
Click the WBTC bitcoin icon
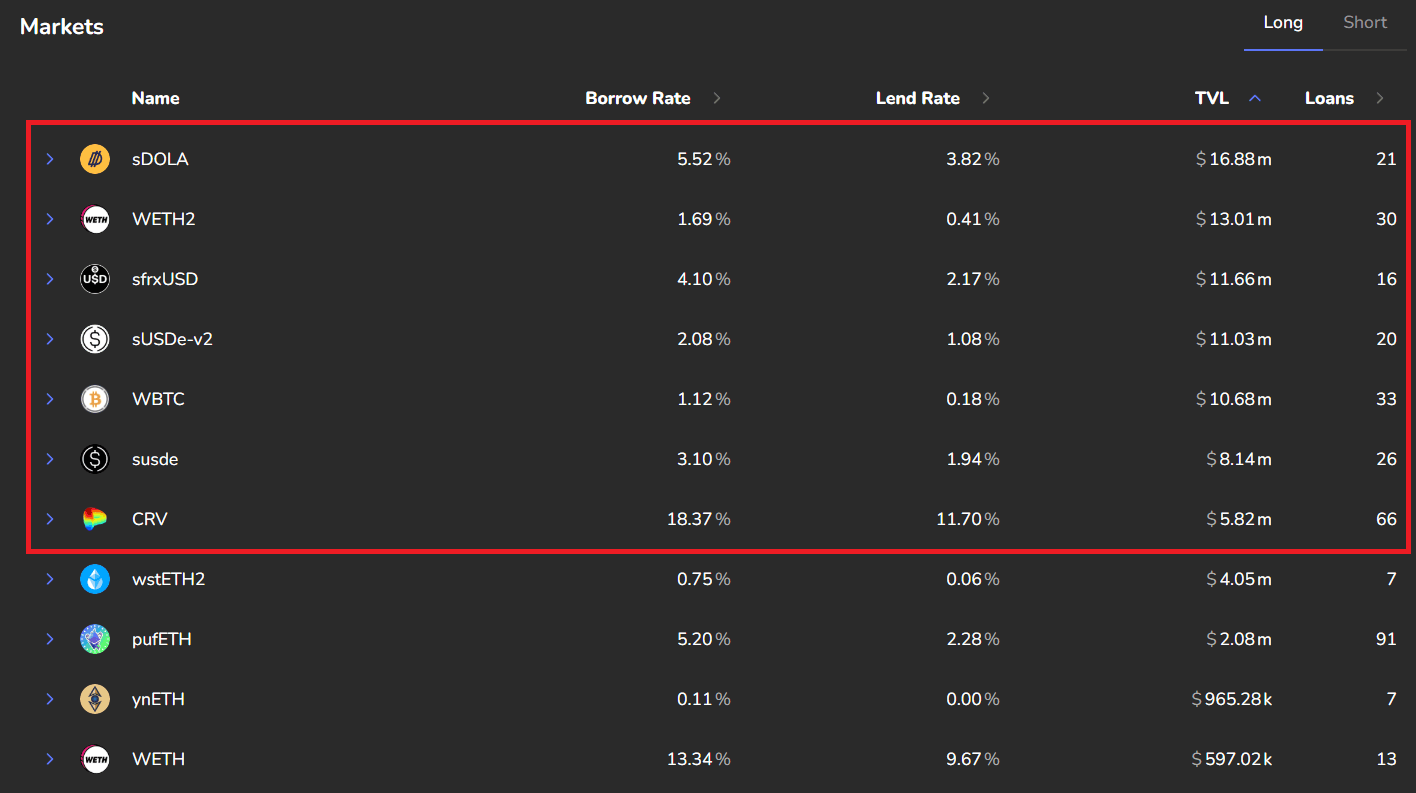tap(95, 399)
